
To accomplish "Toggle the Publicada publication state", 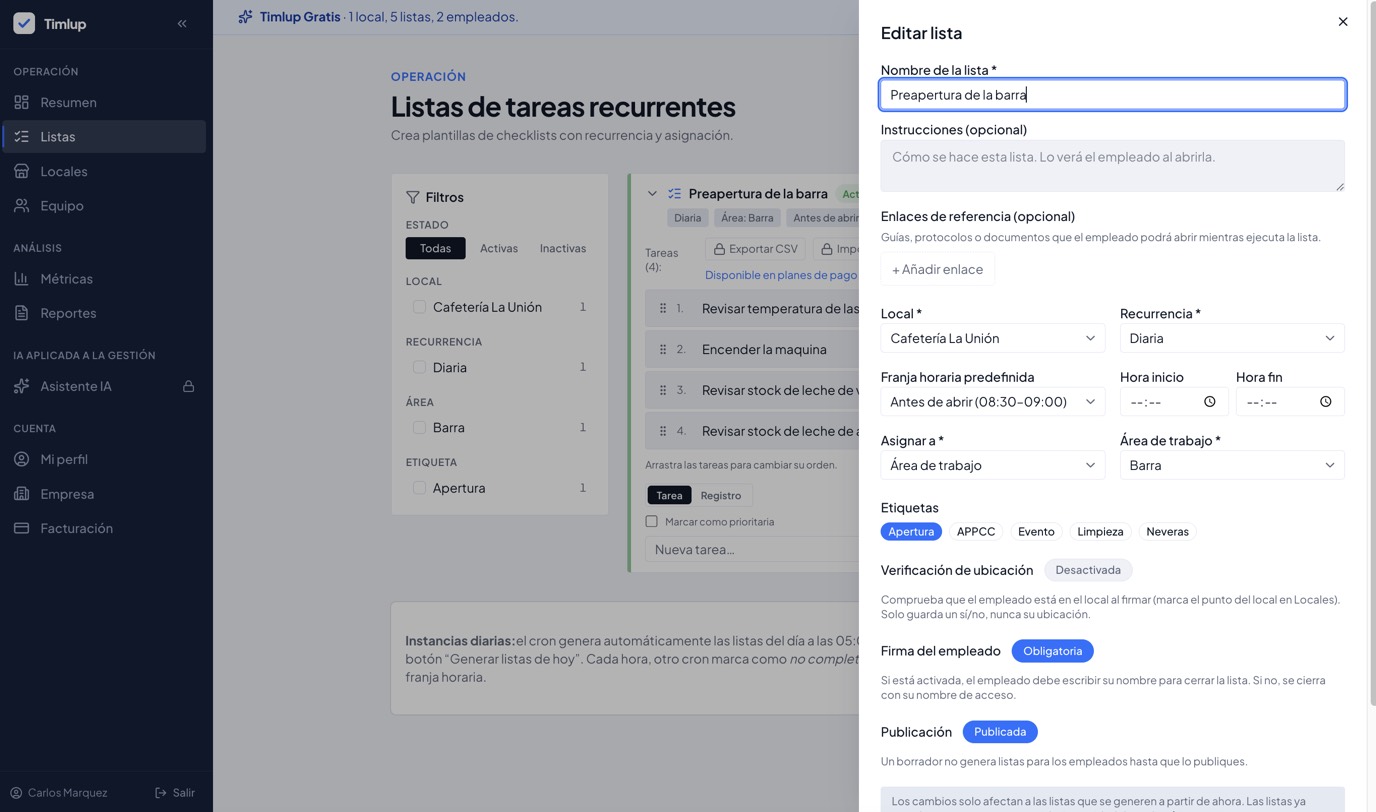I will 1000,732.
